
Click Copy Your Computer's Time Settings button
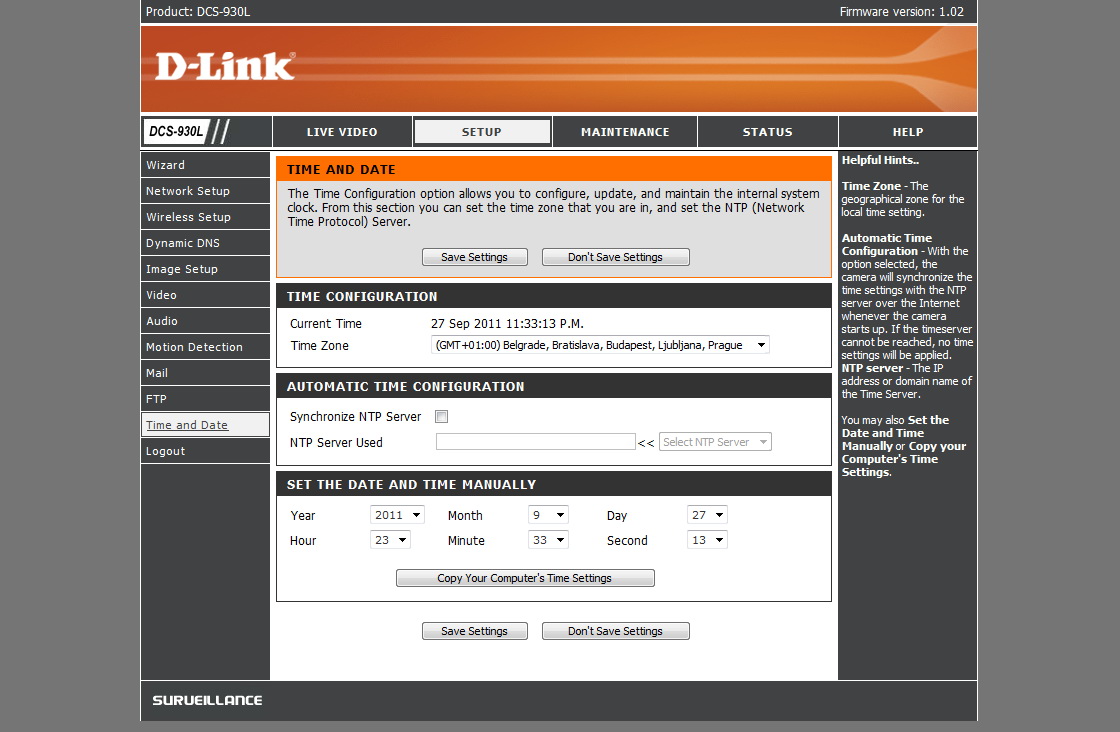tap(525, 578)
